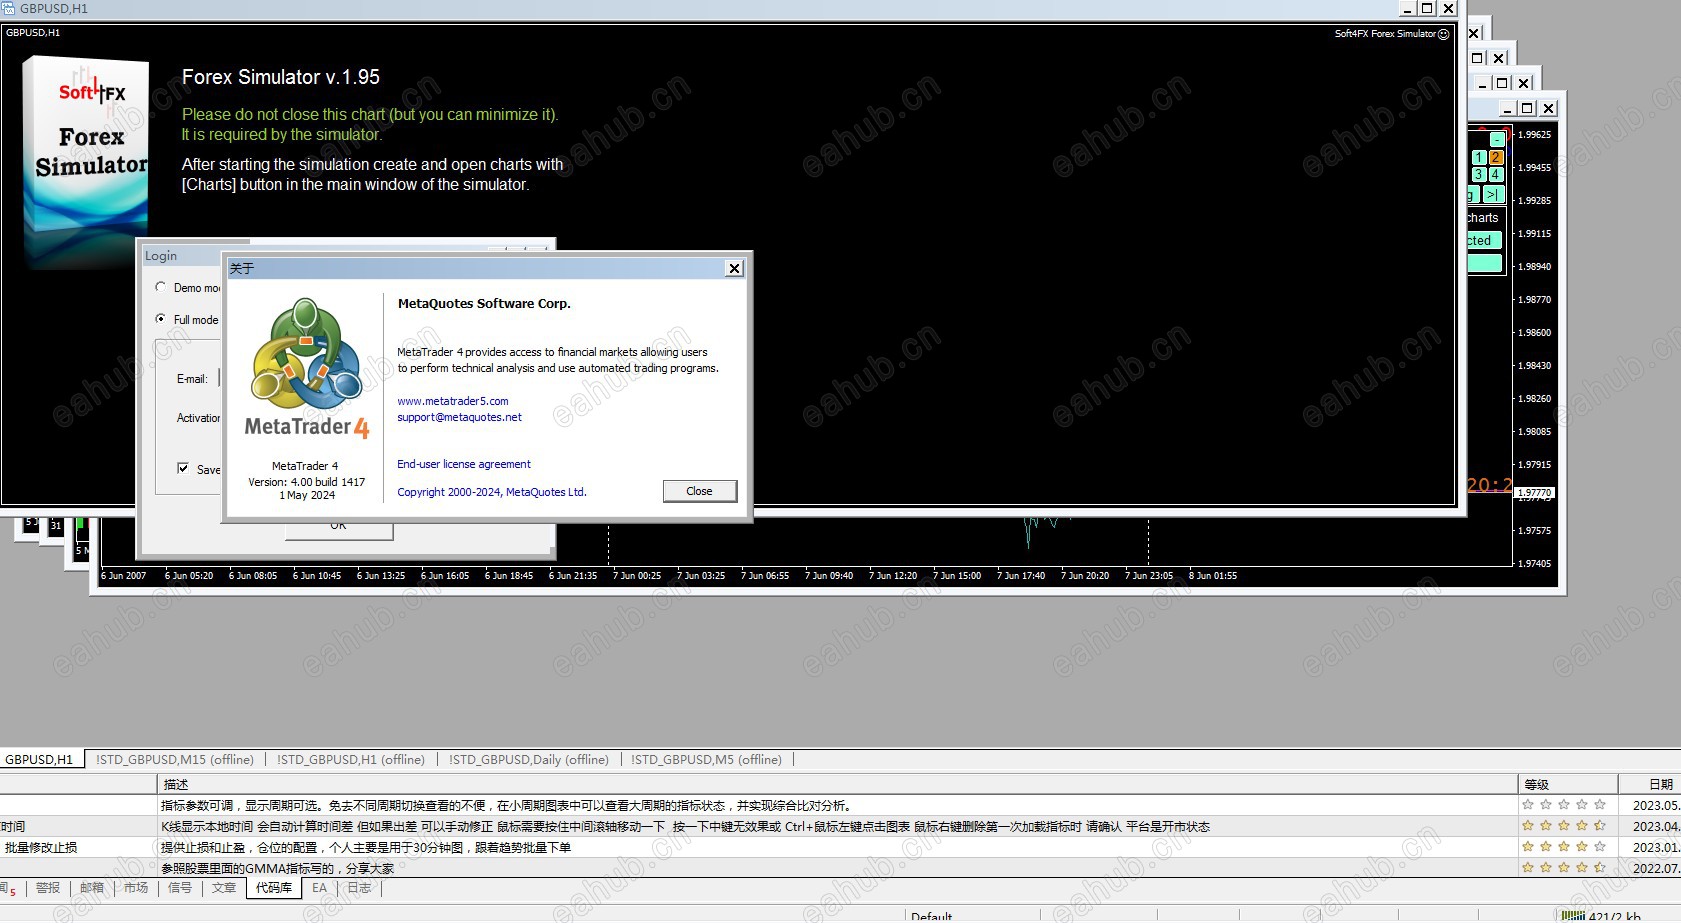Image resolution: width=1681 pixels, height=923 pixels.
Task: Open the EA tab at the bottom
Action: [x=319, y=888]
